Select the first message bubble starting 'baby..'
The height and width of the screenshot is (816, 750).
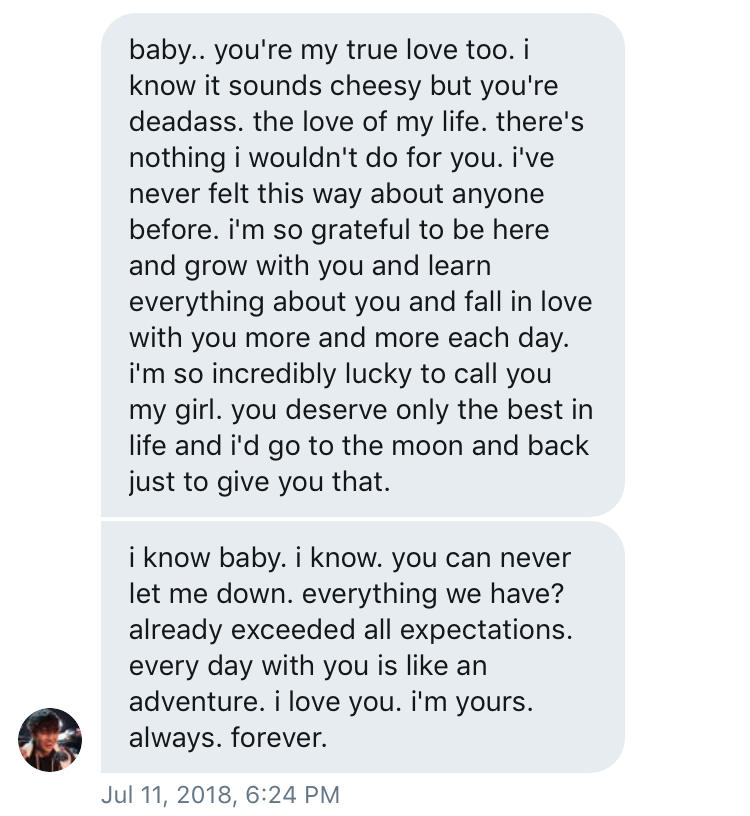click(362, 265)
